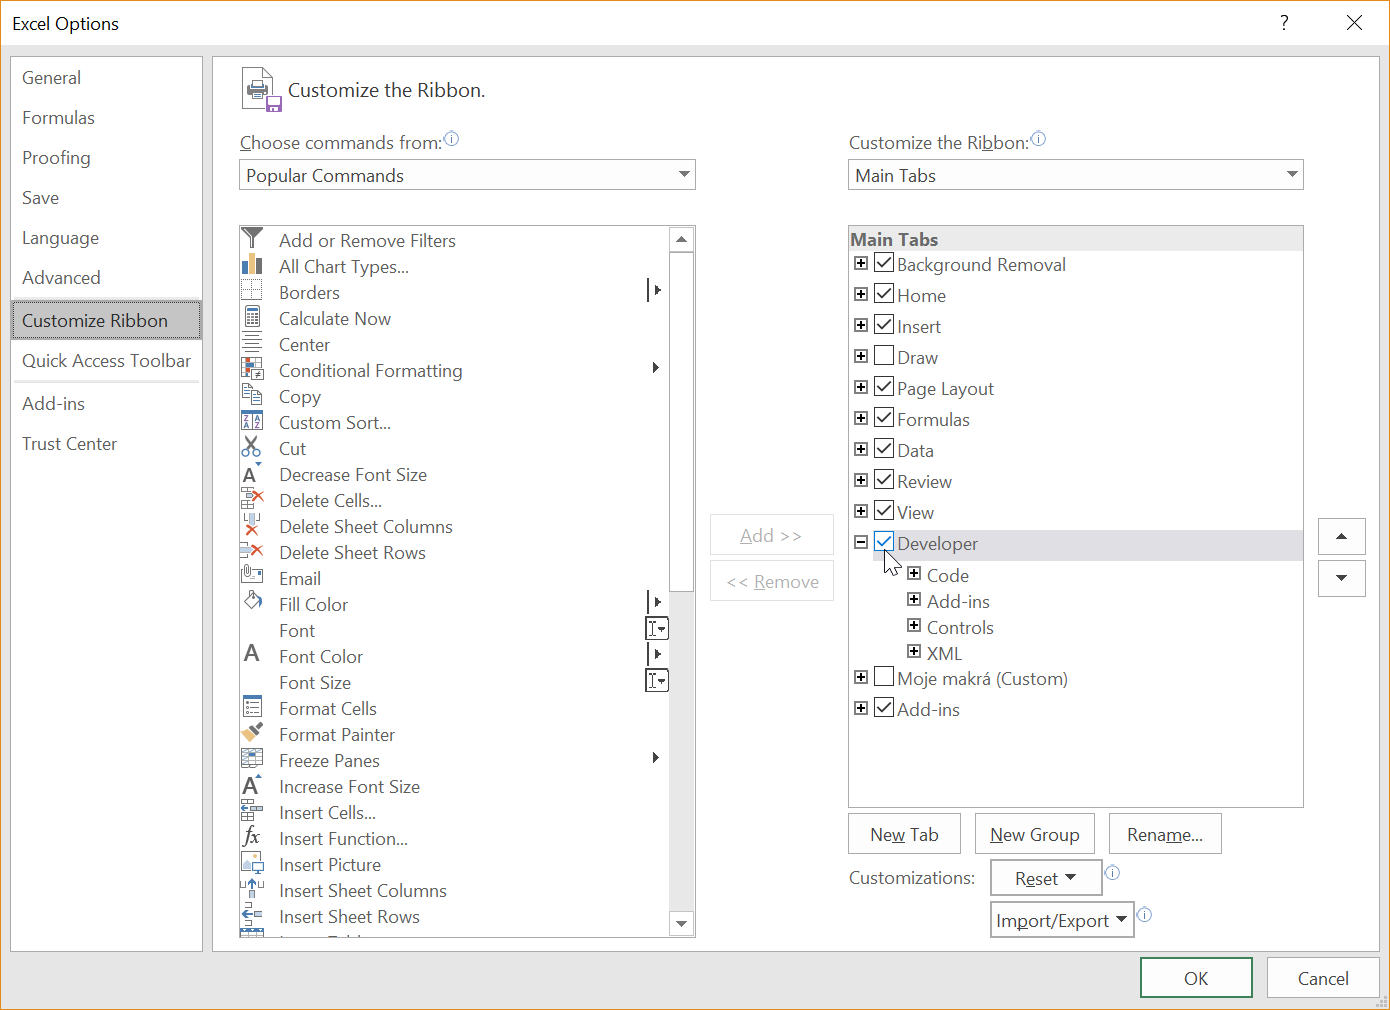Expand the Data tab node
The image size is (1390, 1010).
tap(861, 449)
